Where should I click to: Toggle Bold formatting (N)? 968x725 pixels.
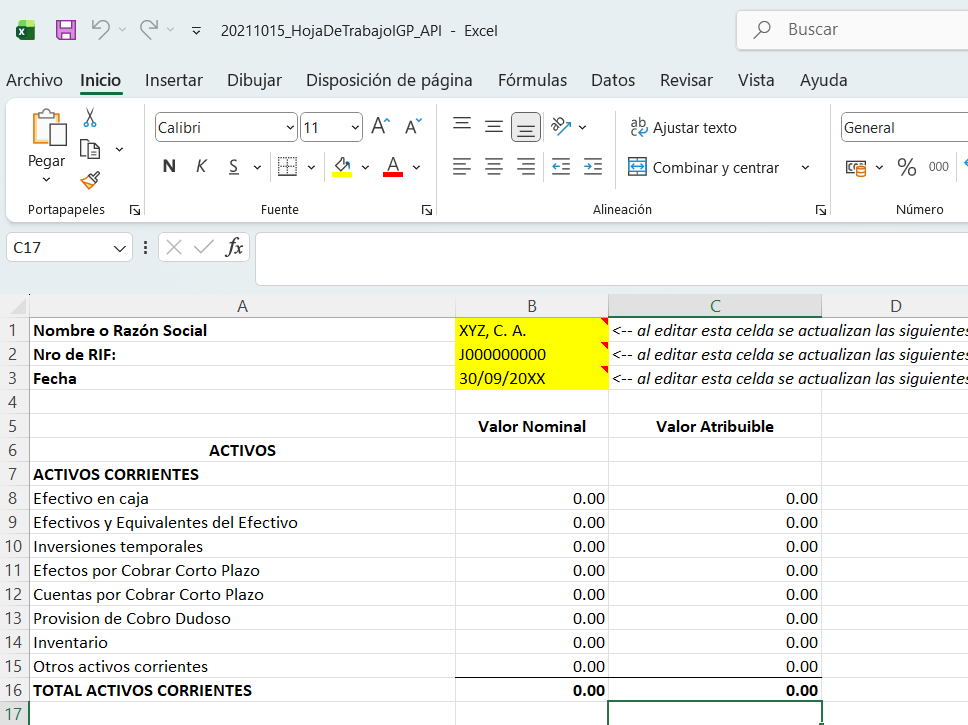[x=169, y=167]
